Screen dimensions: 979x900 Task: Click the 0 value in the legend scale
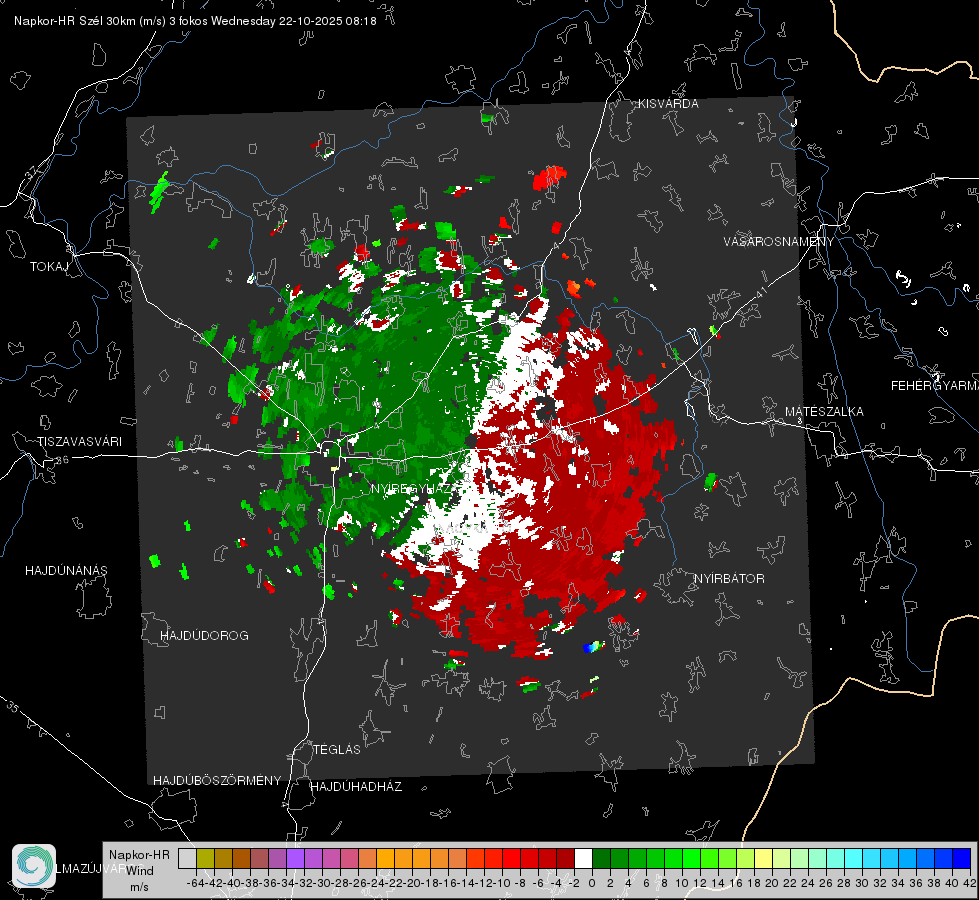point(592,883)
